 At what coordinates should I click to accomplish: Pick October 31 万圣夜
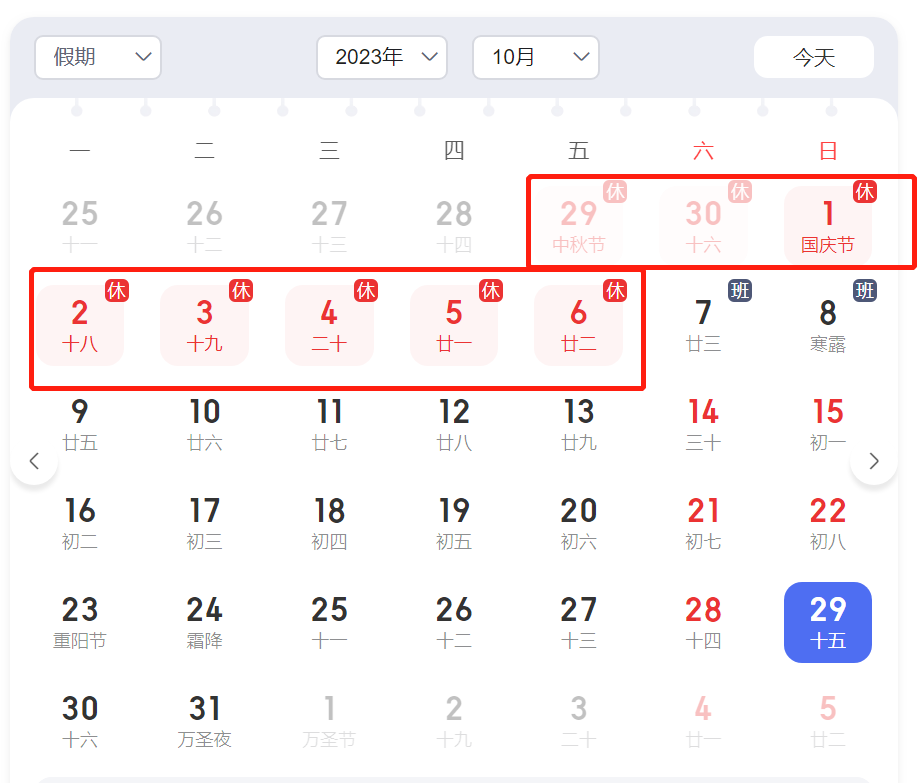tap(205, 721)
